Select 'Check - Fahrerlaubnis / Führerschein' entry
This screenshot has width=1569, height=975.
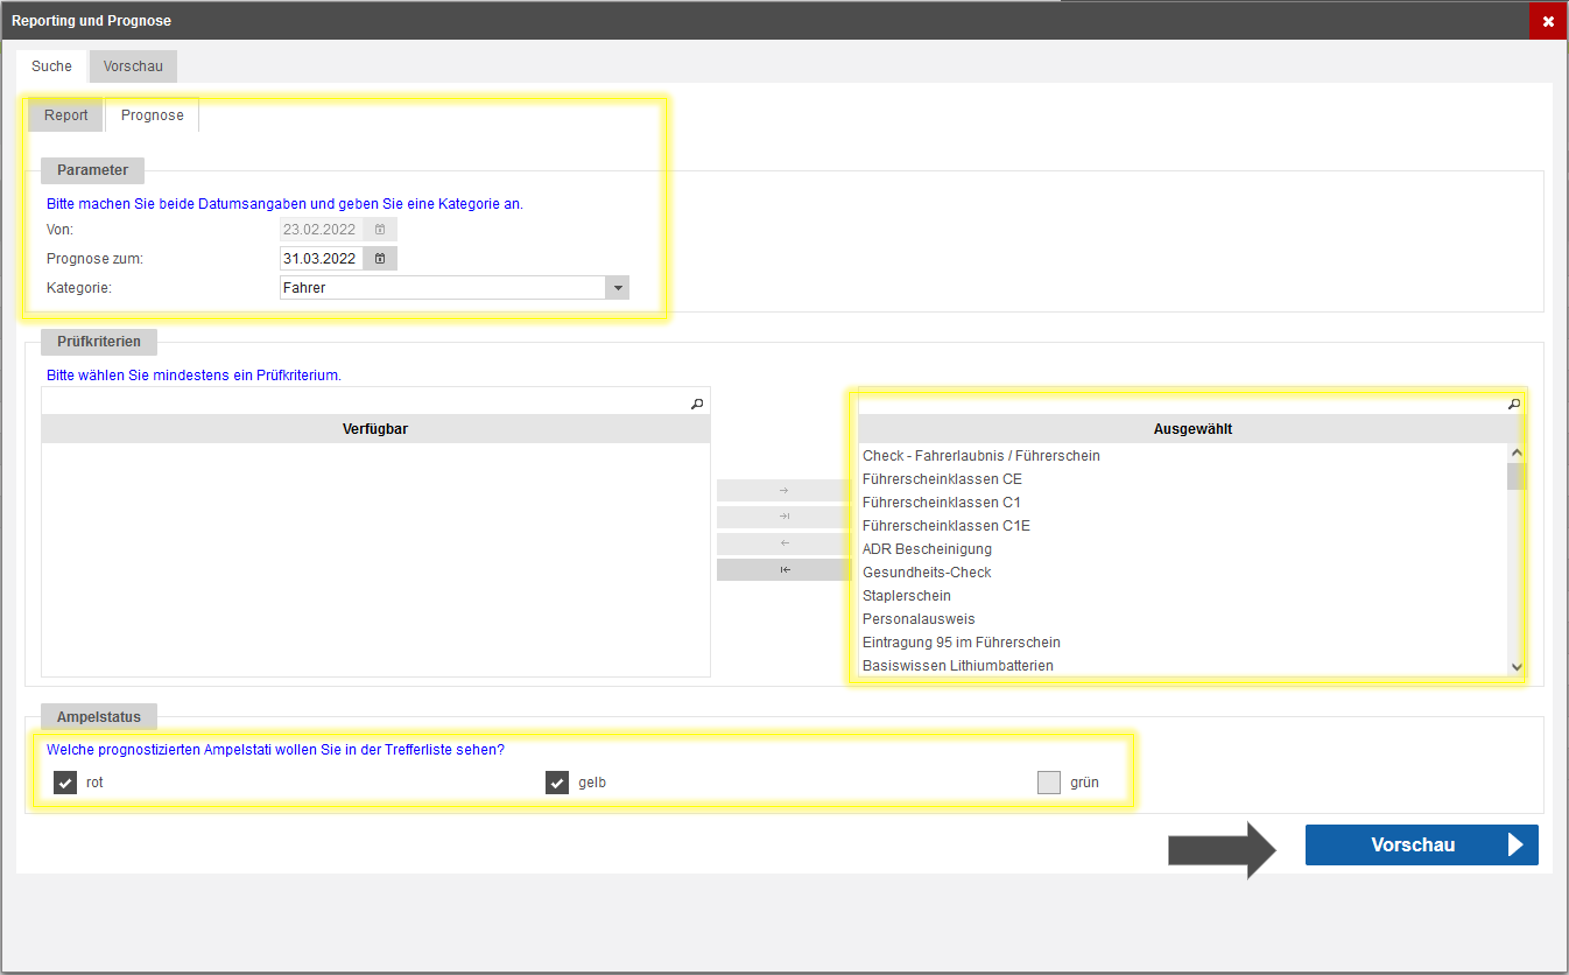[981, 455]
